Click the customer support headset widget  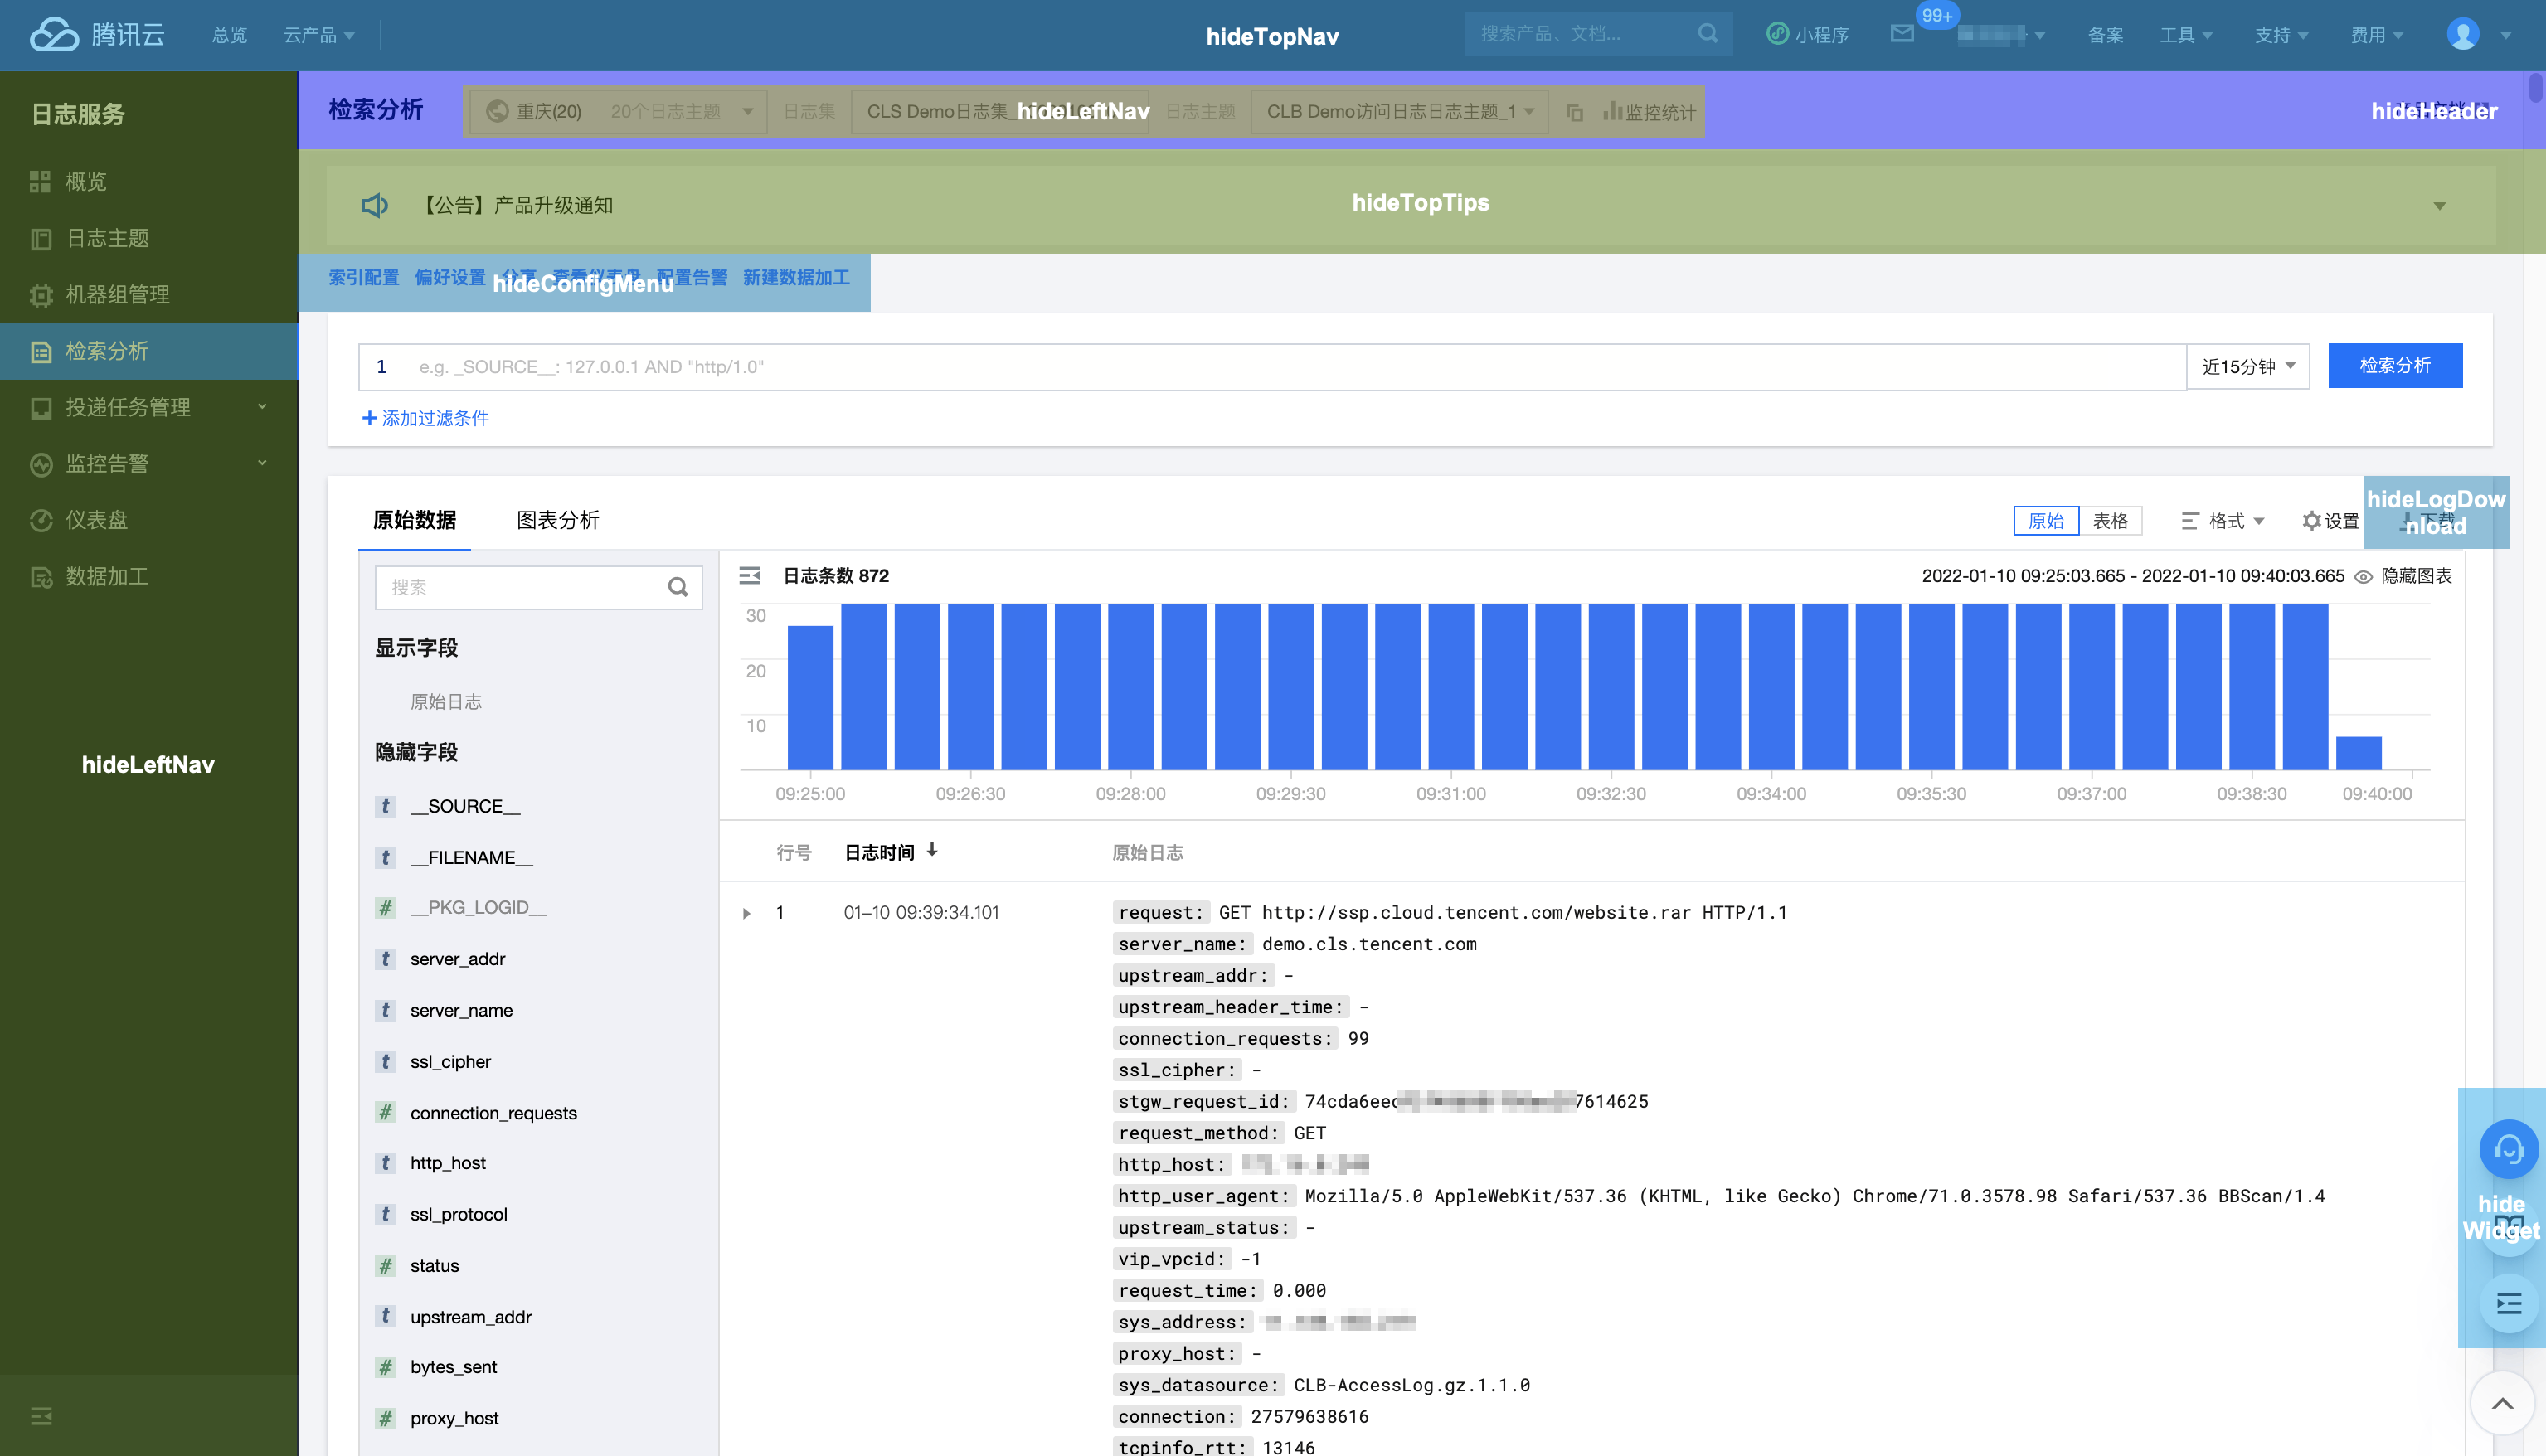pyautogui.click(x=2508, y=1150)
